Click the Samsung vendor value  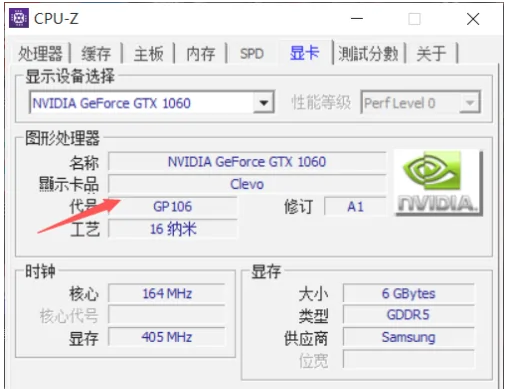(x=409, y=337)
